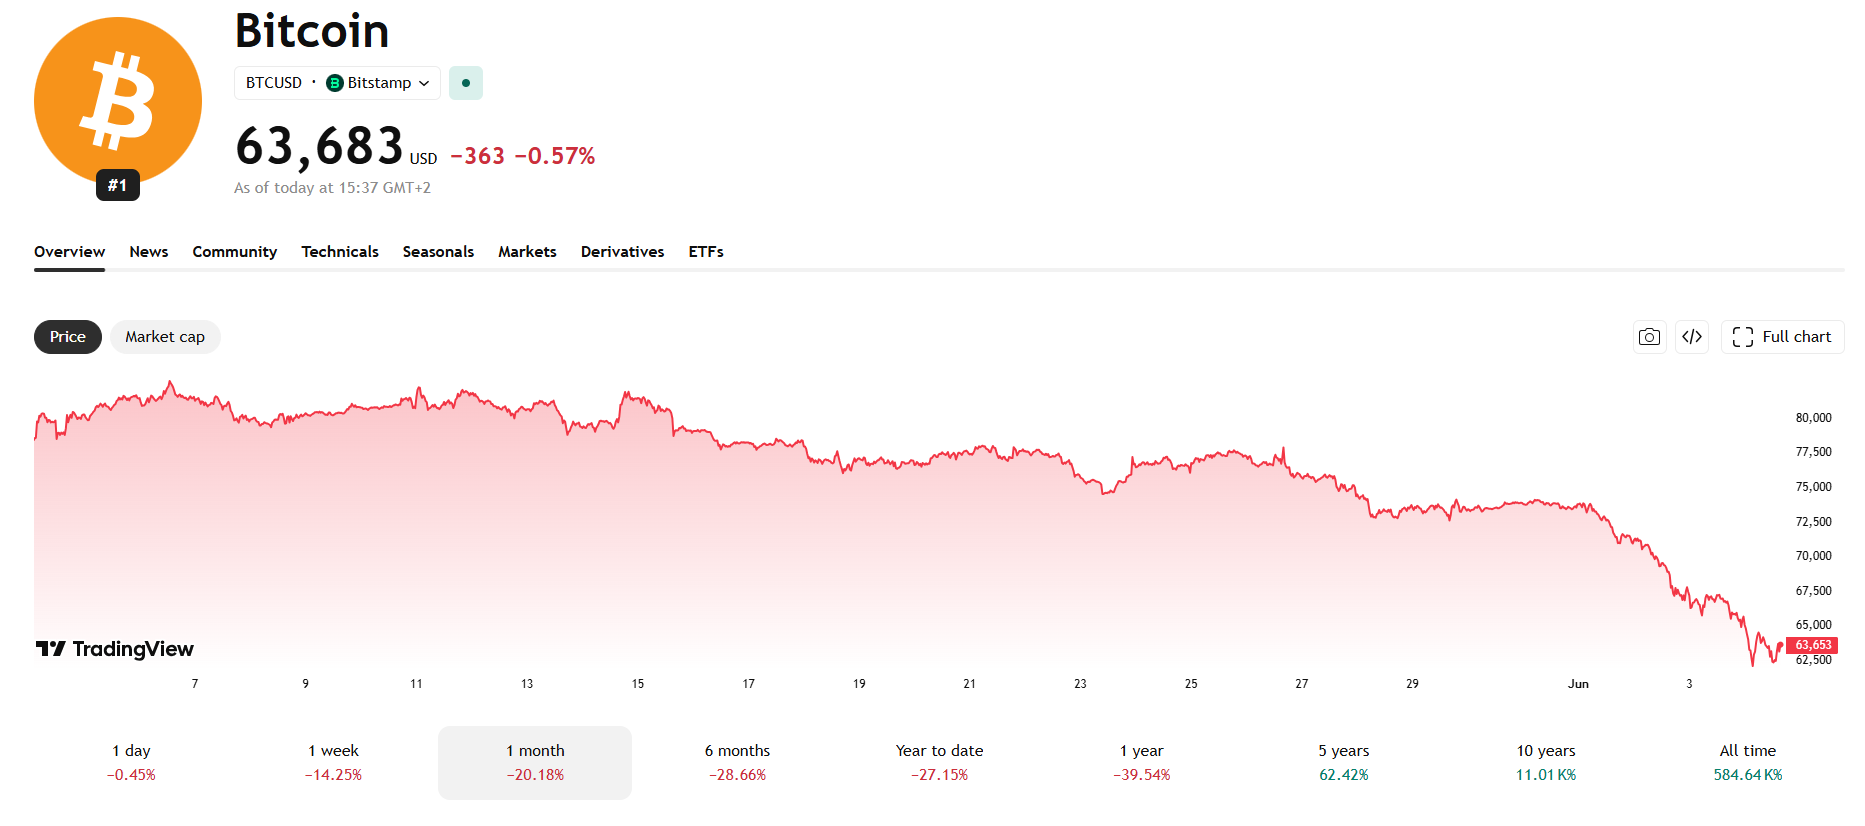Screen dimensions: 1865x826
Task: Choose the 1 year range
Action: point(1141,763)
